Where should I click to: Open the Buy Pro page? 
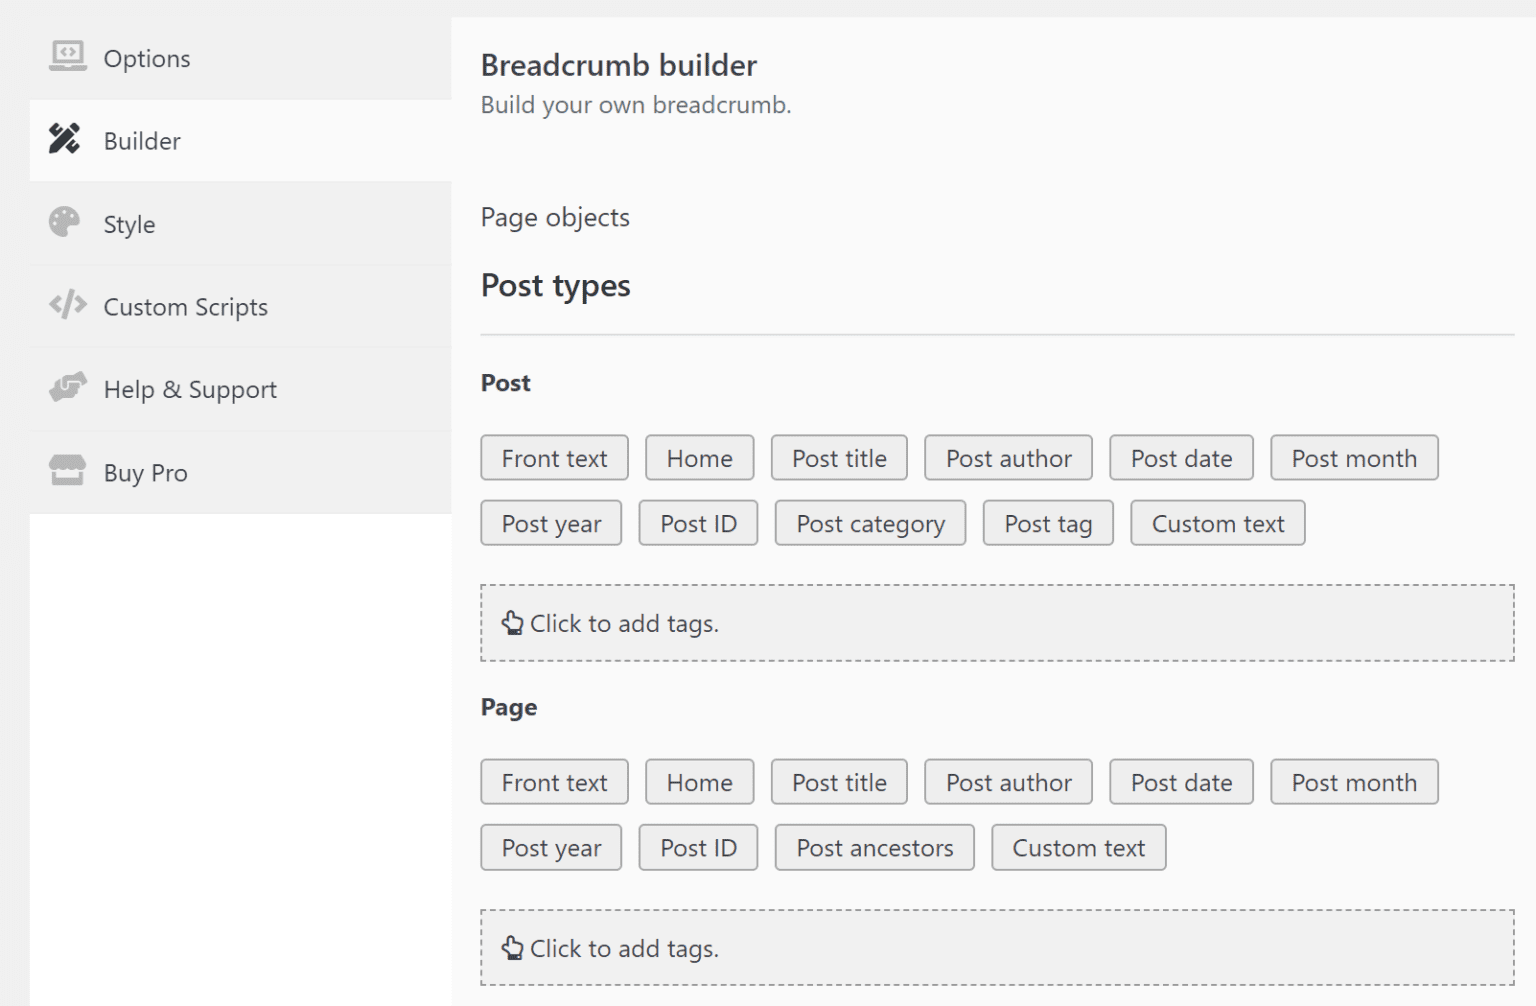[145, 471]
